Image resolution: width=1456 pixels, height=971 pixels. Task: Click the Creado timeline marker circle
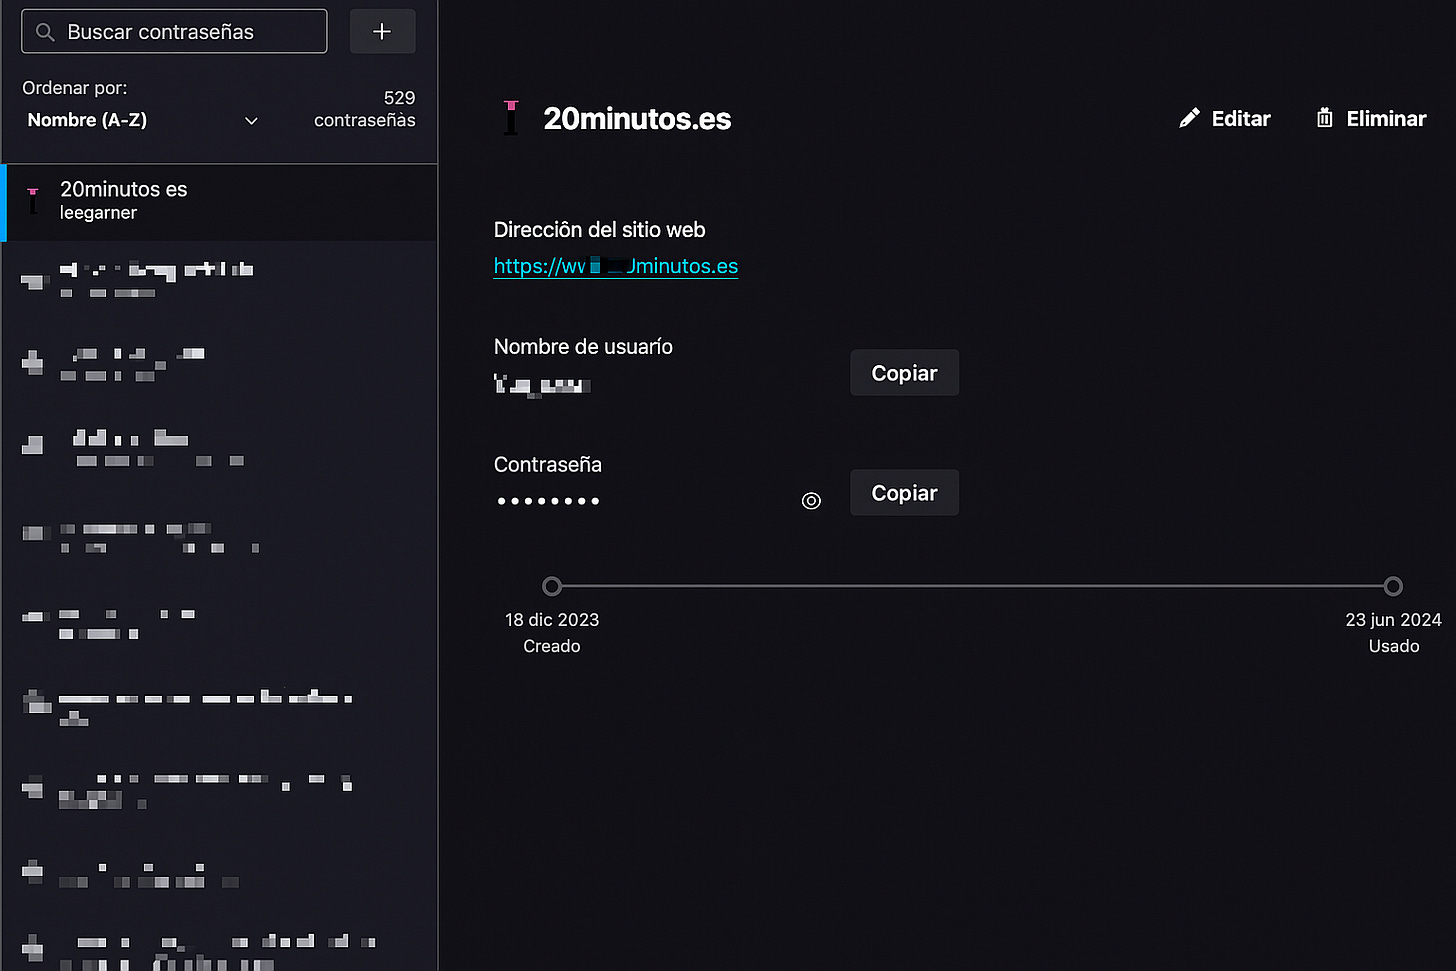[x=552, y=586]
